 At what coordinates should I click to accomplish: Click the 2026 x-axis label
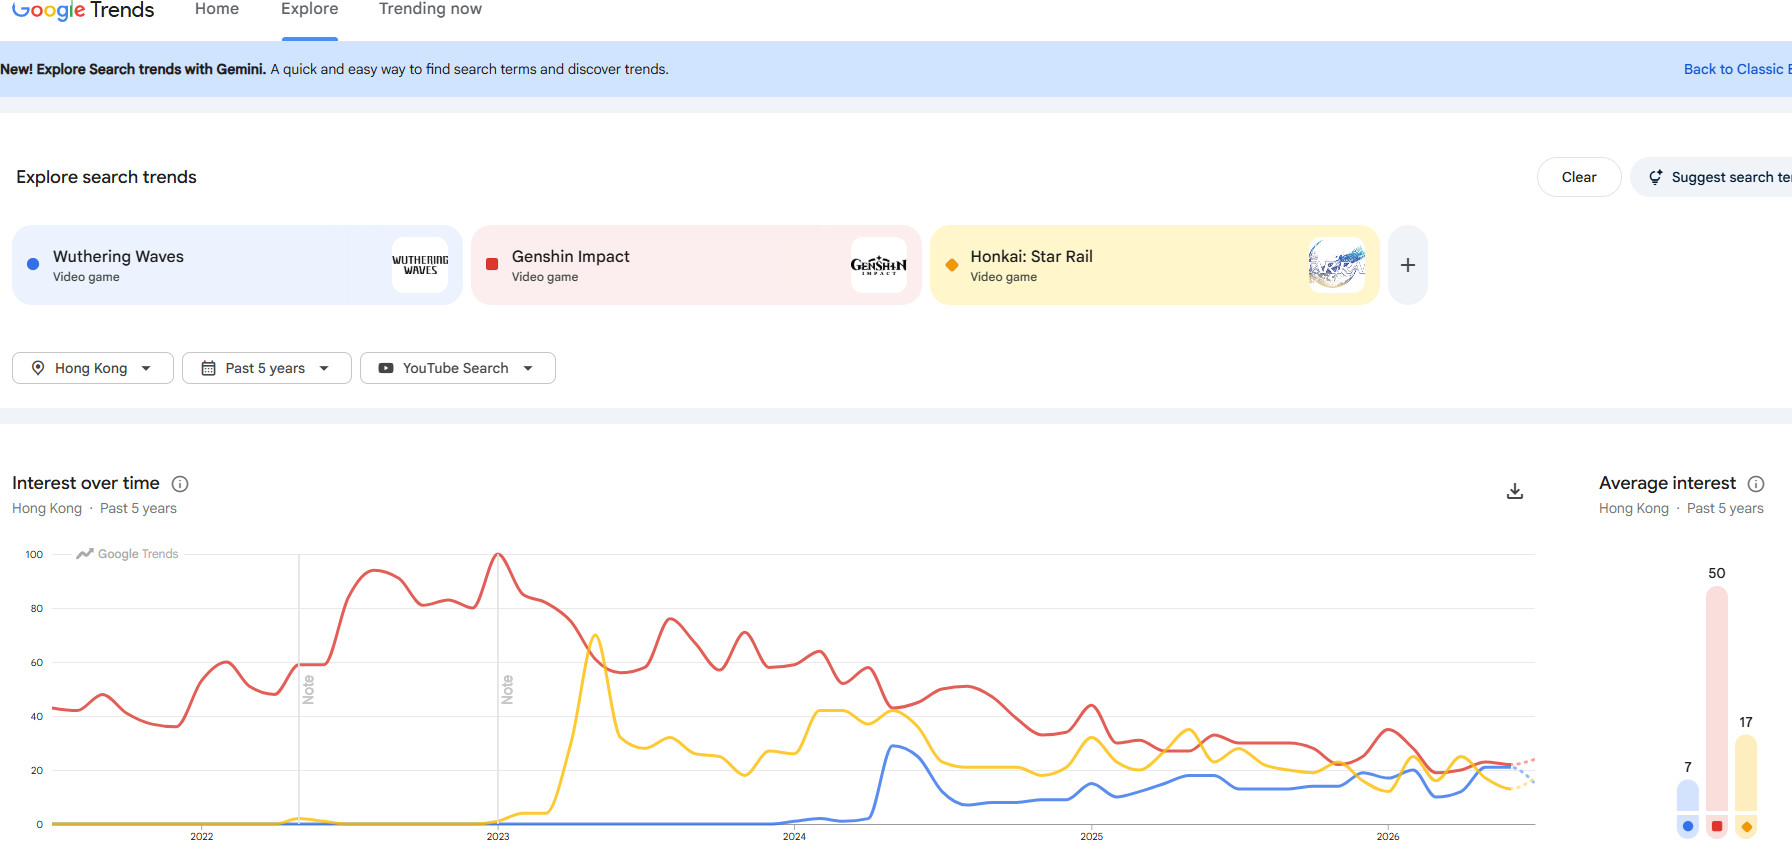(1388, 836)
